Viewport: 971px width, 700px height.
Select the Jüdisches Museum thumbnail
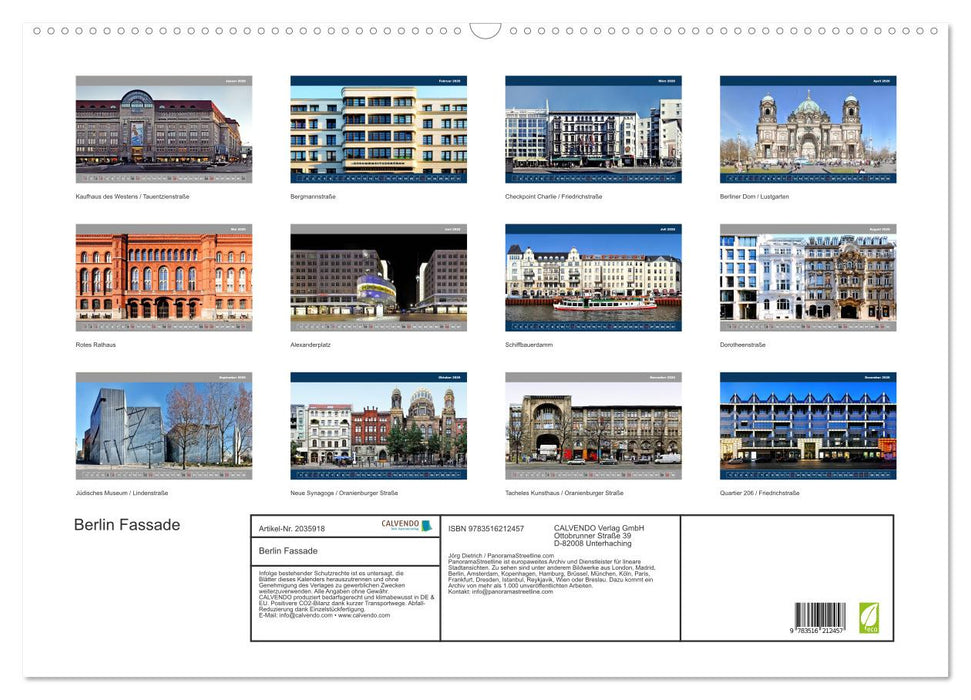point(163,426)
